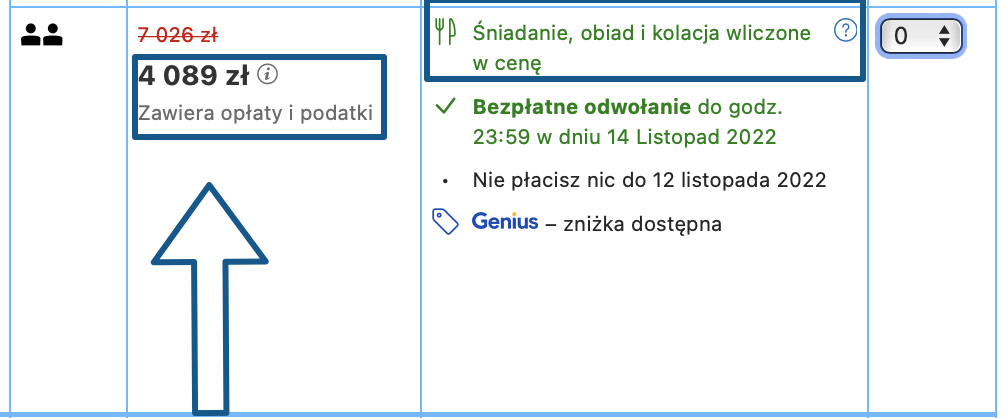The image size is (1008, 418).
Task: Open the question mark help icon
Action: pyautogui.click(x=846, y=32)
